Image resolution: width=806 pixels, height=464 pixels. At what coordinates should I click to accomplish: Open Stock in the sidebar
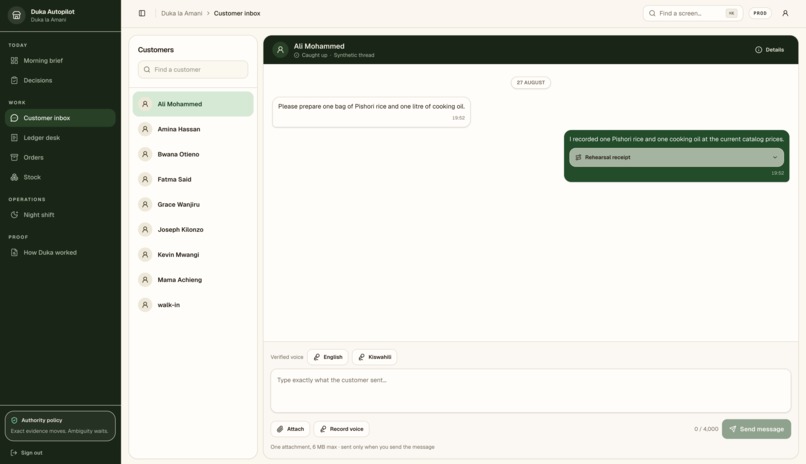click(x=60, y=177)
